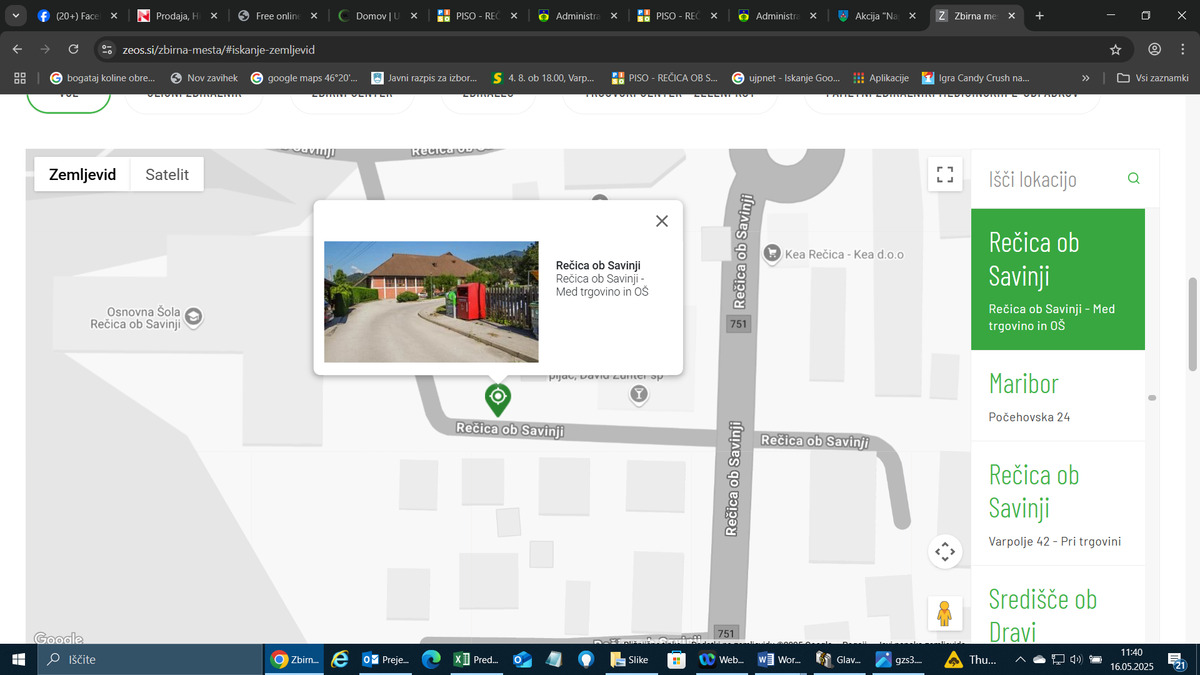This screenshot has width=1200, height=675.
Task: Select the Zemljevid map view
Action: 82,175
